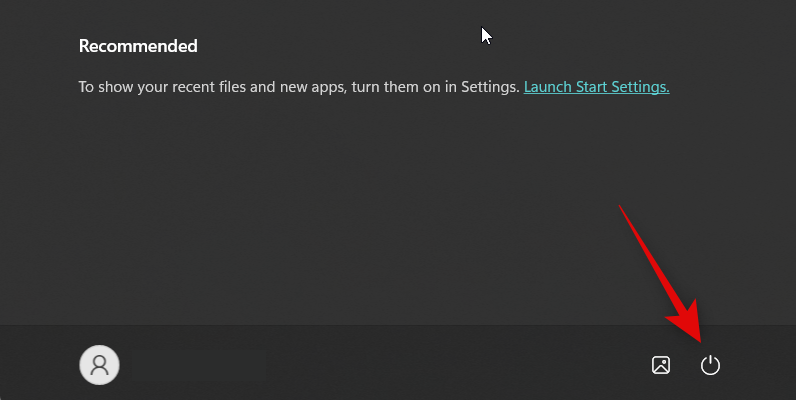Click the Recommended section heading

tap(138, 46)
